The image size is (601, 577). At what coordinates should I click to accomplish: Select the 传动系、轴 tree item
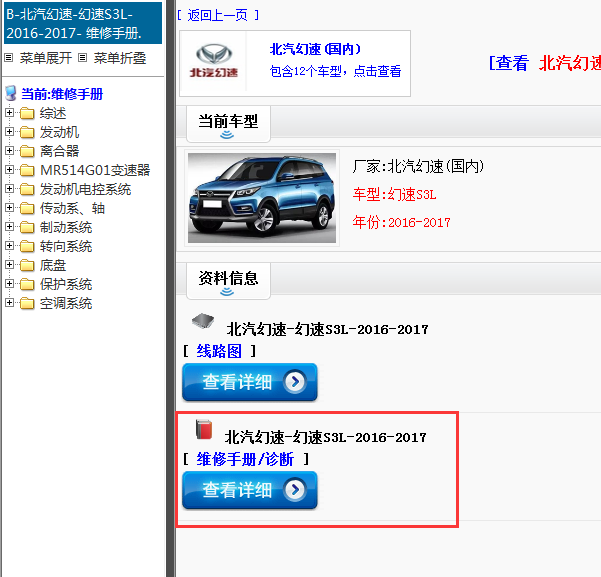(x=72, y=208)
